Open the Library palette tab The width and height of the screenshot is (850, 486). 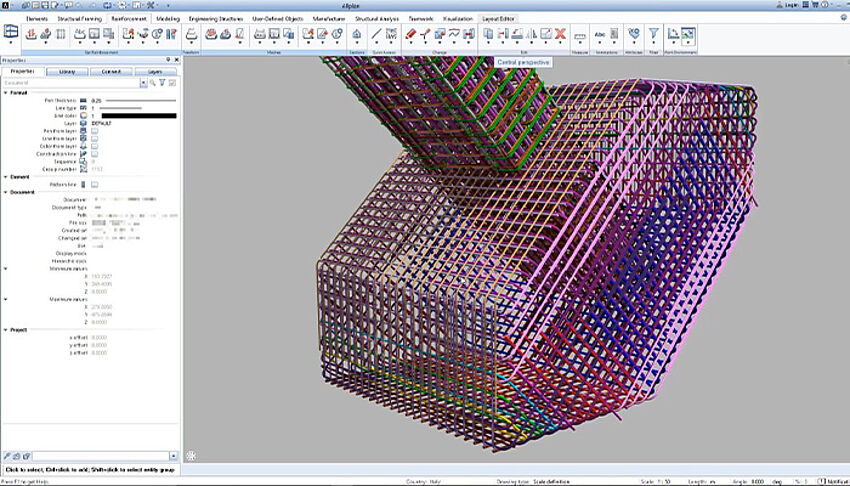coord(67,72)
